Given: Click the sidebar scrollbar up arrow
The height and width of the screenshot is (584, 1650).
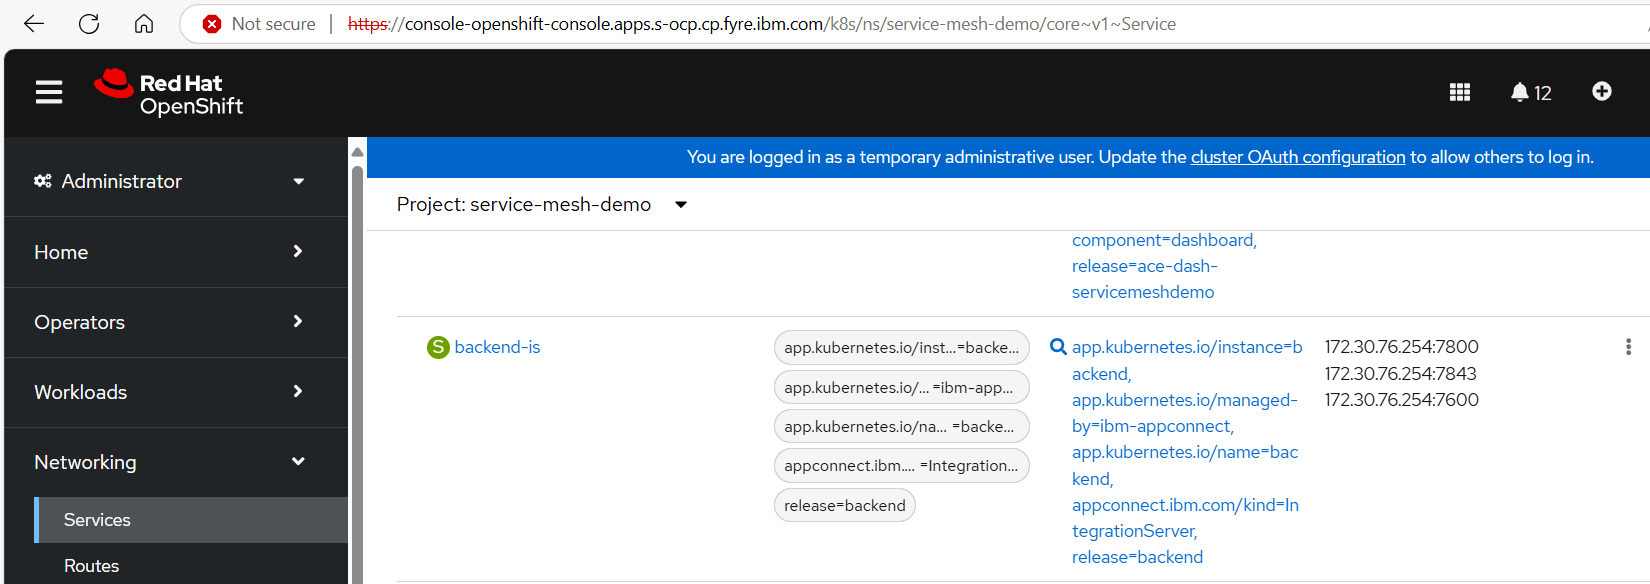Looking at the screenshot, I should pos(357,152).
